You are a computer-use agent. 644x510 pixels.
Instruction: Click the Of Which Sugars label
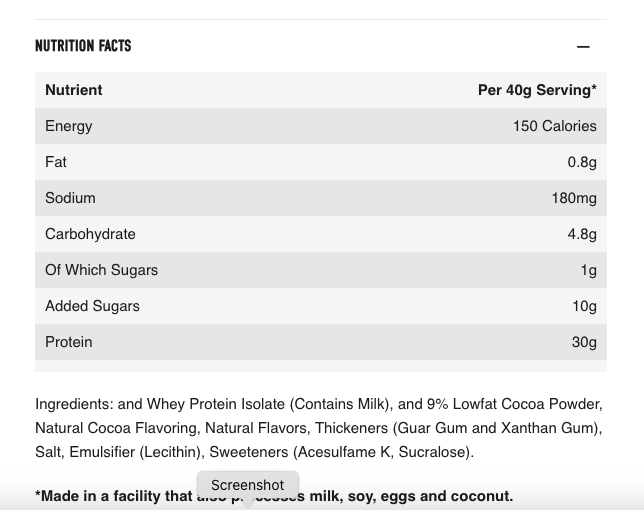[x=101, y=270]
